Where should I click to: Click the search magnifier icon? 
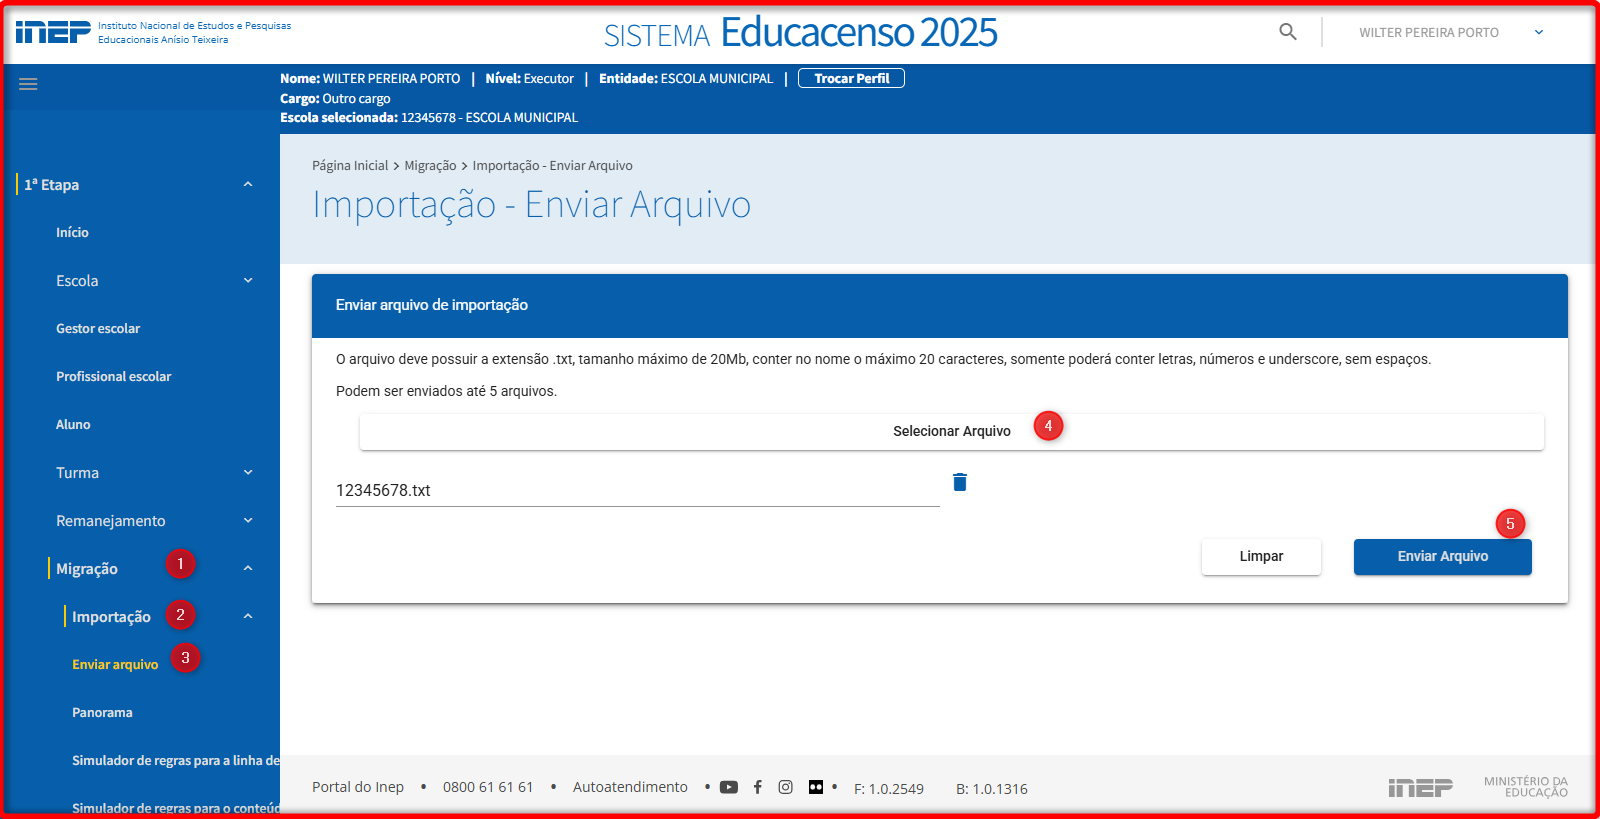[x=1288, y=32]
